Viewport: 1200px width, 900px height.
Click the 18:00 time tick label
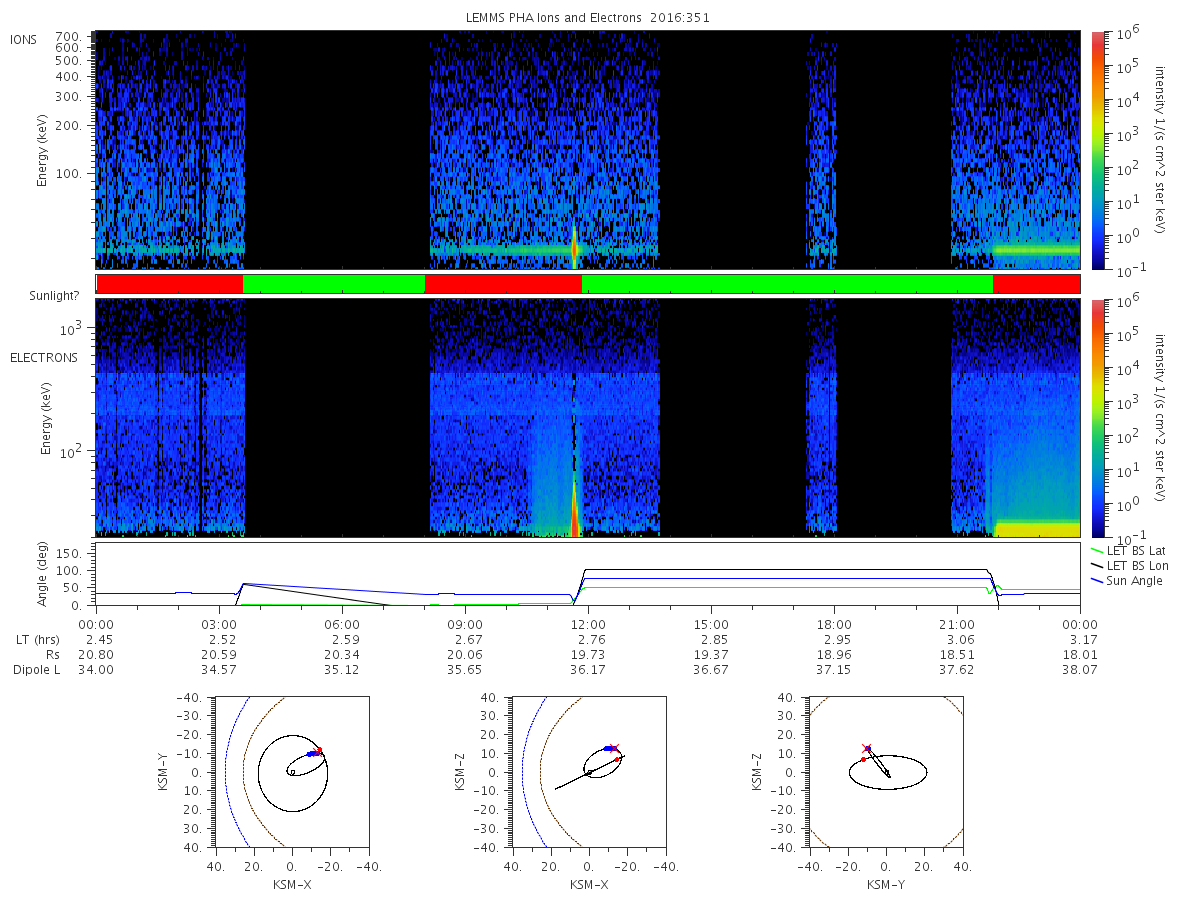pyautogui.click(x=834, y=625)
